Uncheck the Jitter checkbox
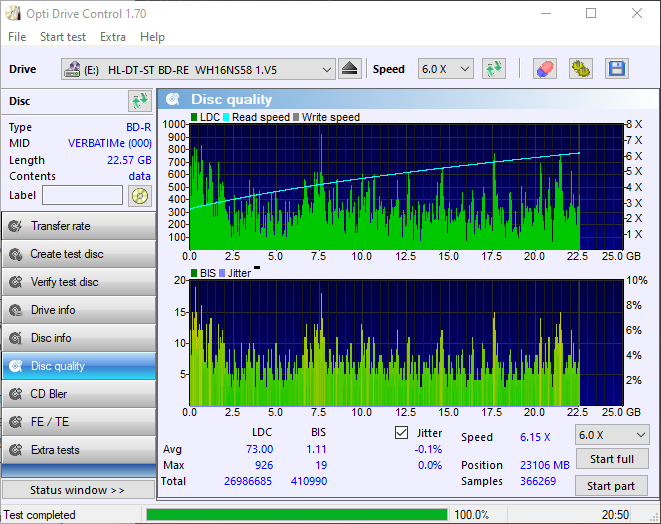The image size is (661, 524). click(402, 433)
